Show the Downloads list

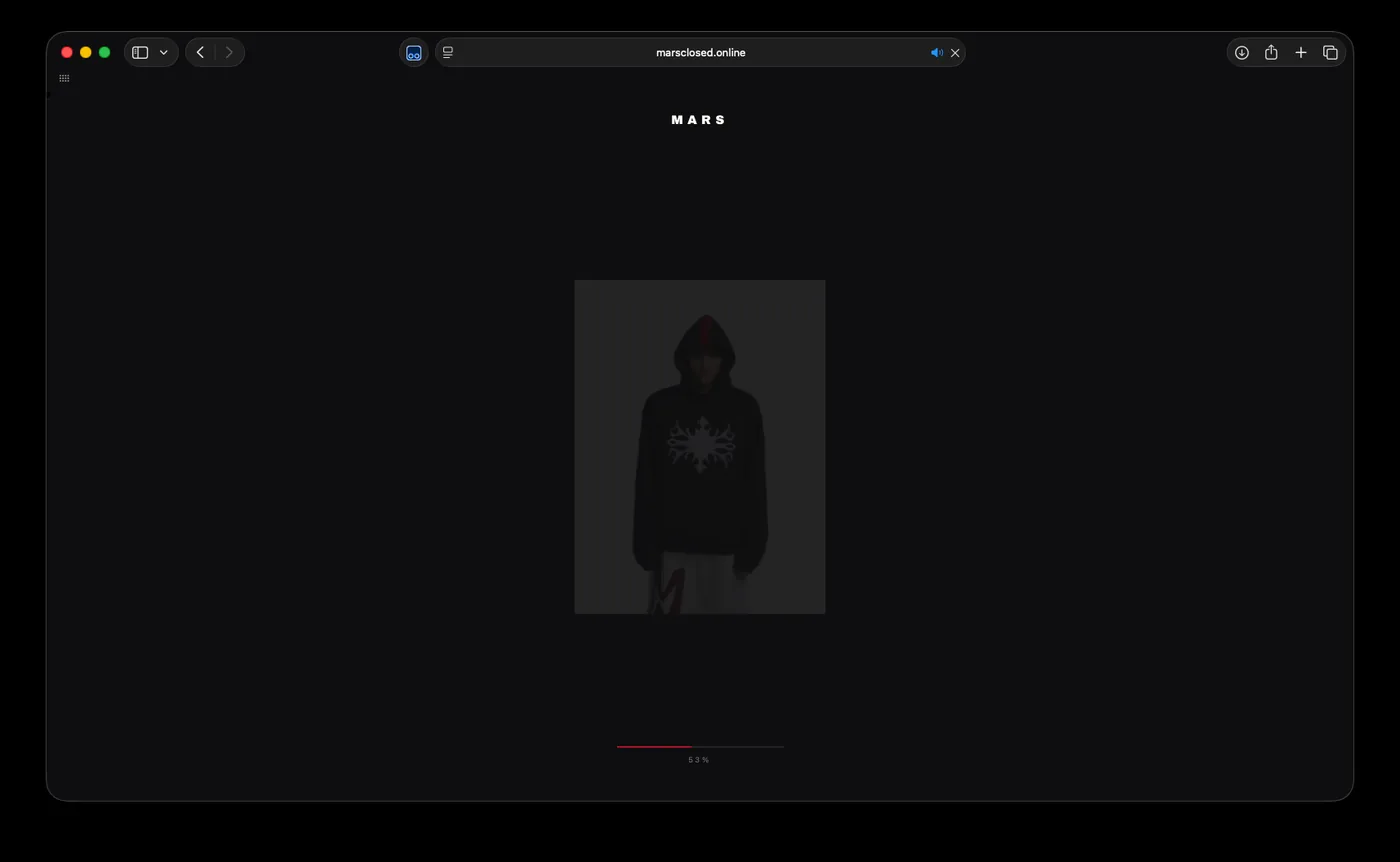coord(1241,53)
